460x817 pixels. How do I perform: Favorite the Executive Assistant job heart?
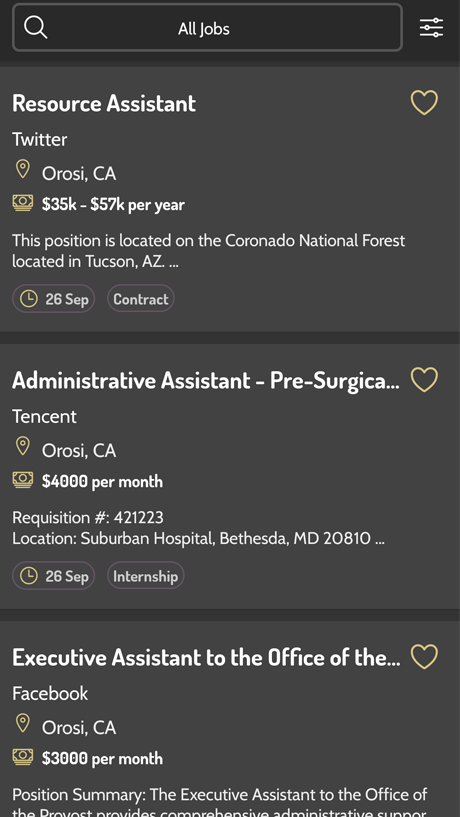[x=424, y=657]
